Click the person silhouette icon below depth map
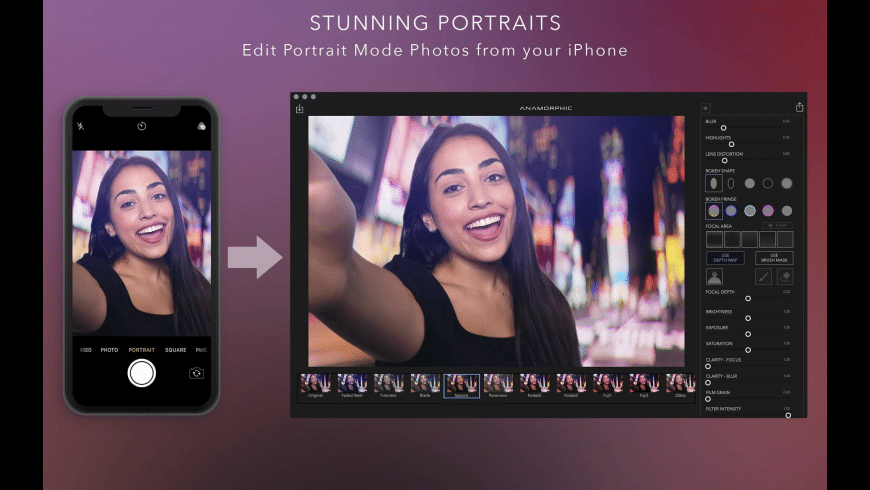870x490 pixels. click(x=715, y=277)
